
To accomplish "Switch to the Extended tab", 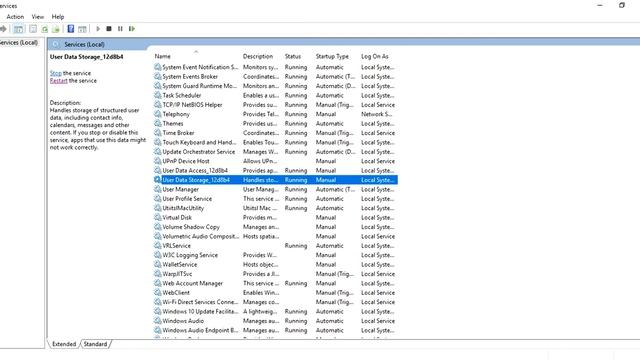I will tap(64, 344).
